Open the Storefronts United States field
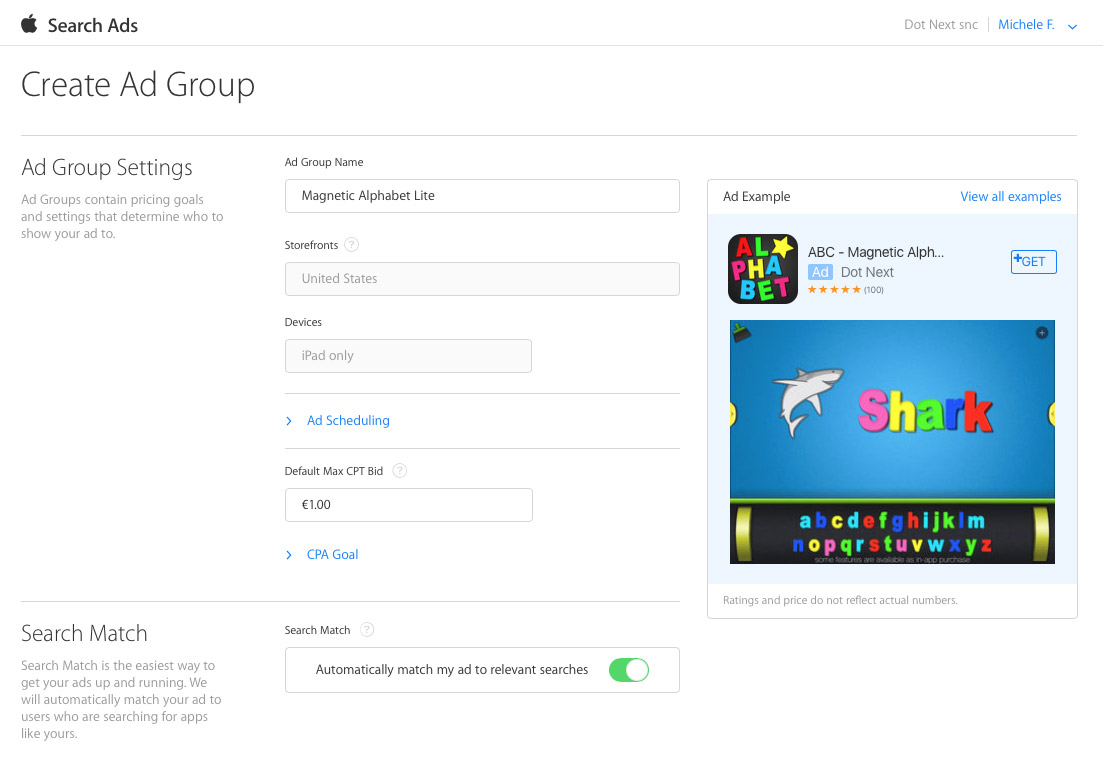 pos(482,279)
